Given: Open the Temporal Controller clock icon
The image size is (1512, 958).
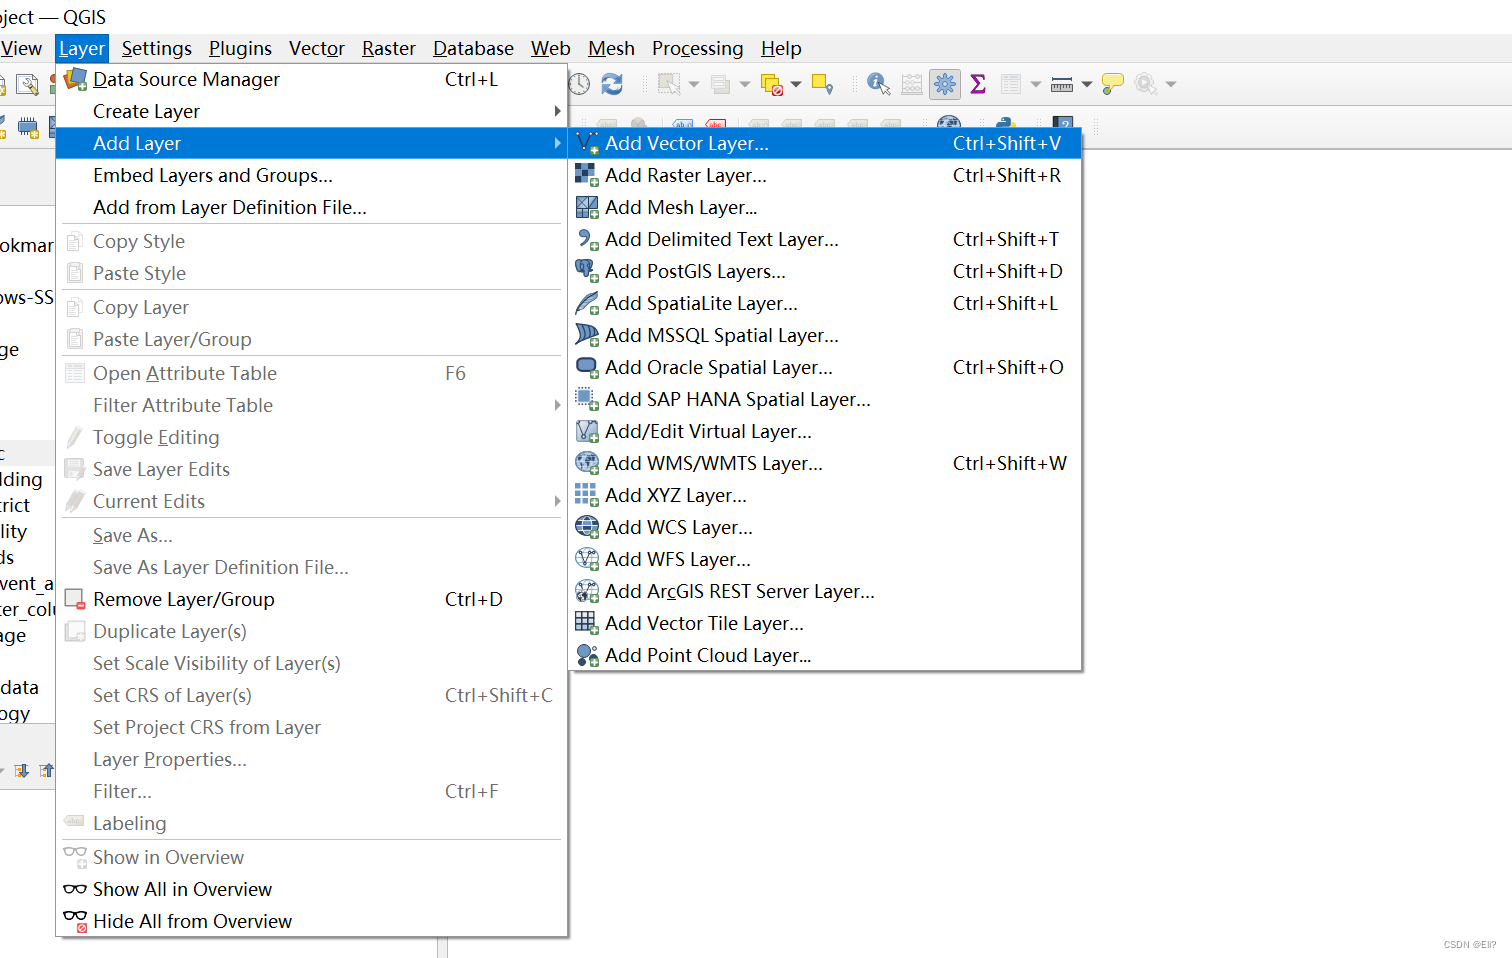Looking at the screenshot, I should click(579, 84).
